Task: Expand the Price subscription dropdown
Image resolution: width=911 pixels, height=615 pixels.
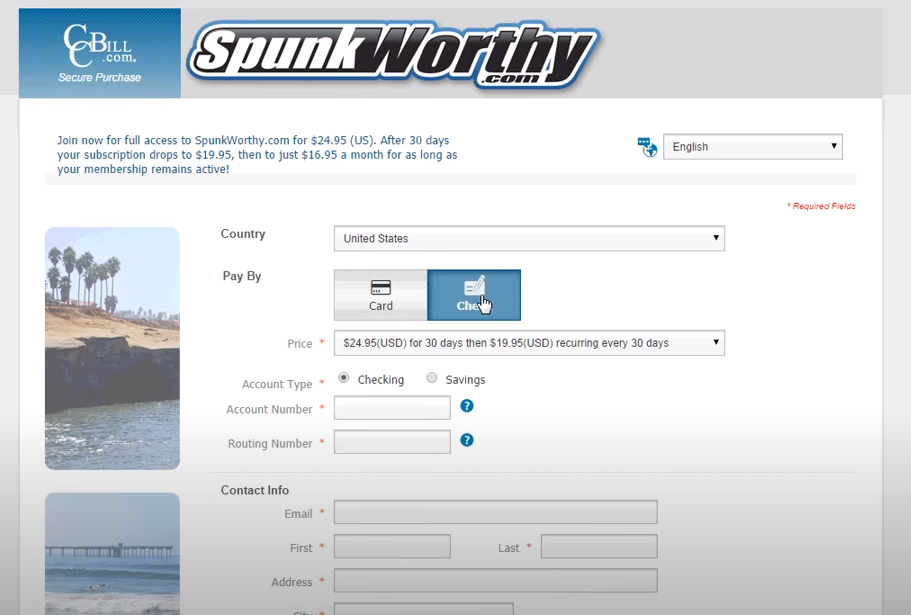Action: 529,343
